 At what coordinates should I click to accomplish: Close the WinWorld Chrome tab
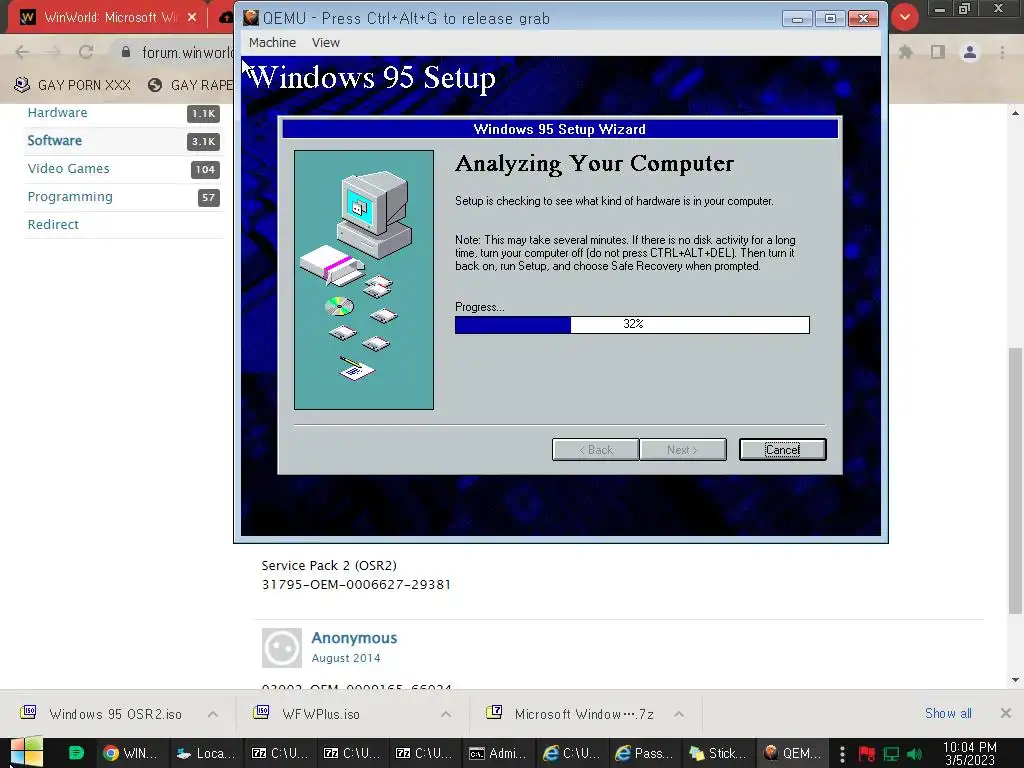(192, 18)
